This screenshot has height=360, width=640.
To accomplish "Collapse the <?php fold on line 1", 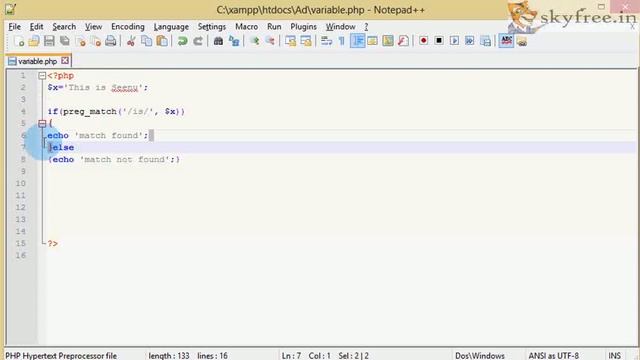I will [42, 76].
